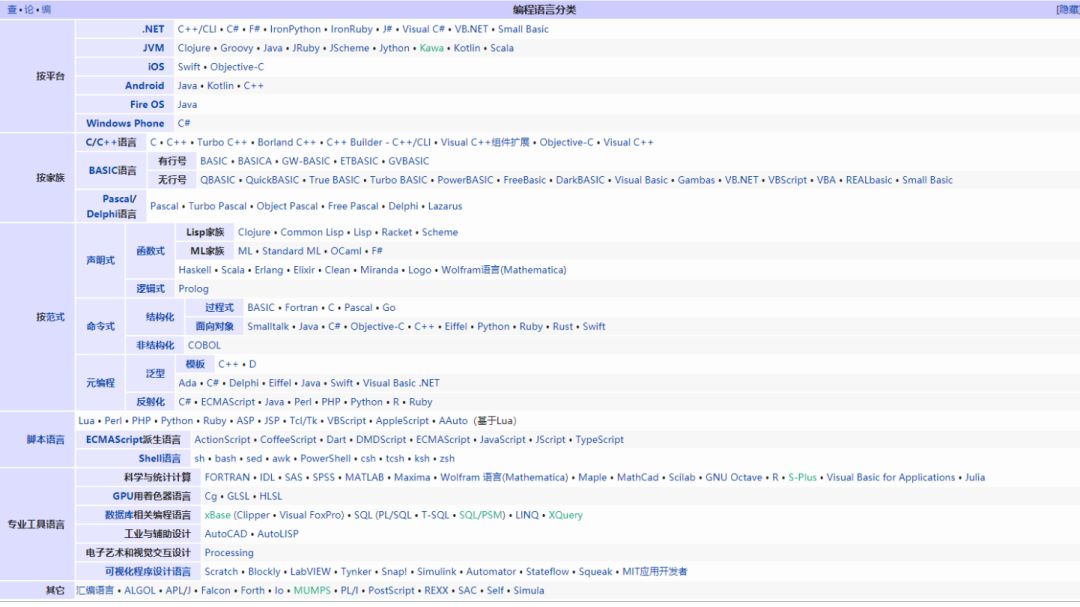Open the 汇编语言 link

click(x=95, y=590)
